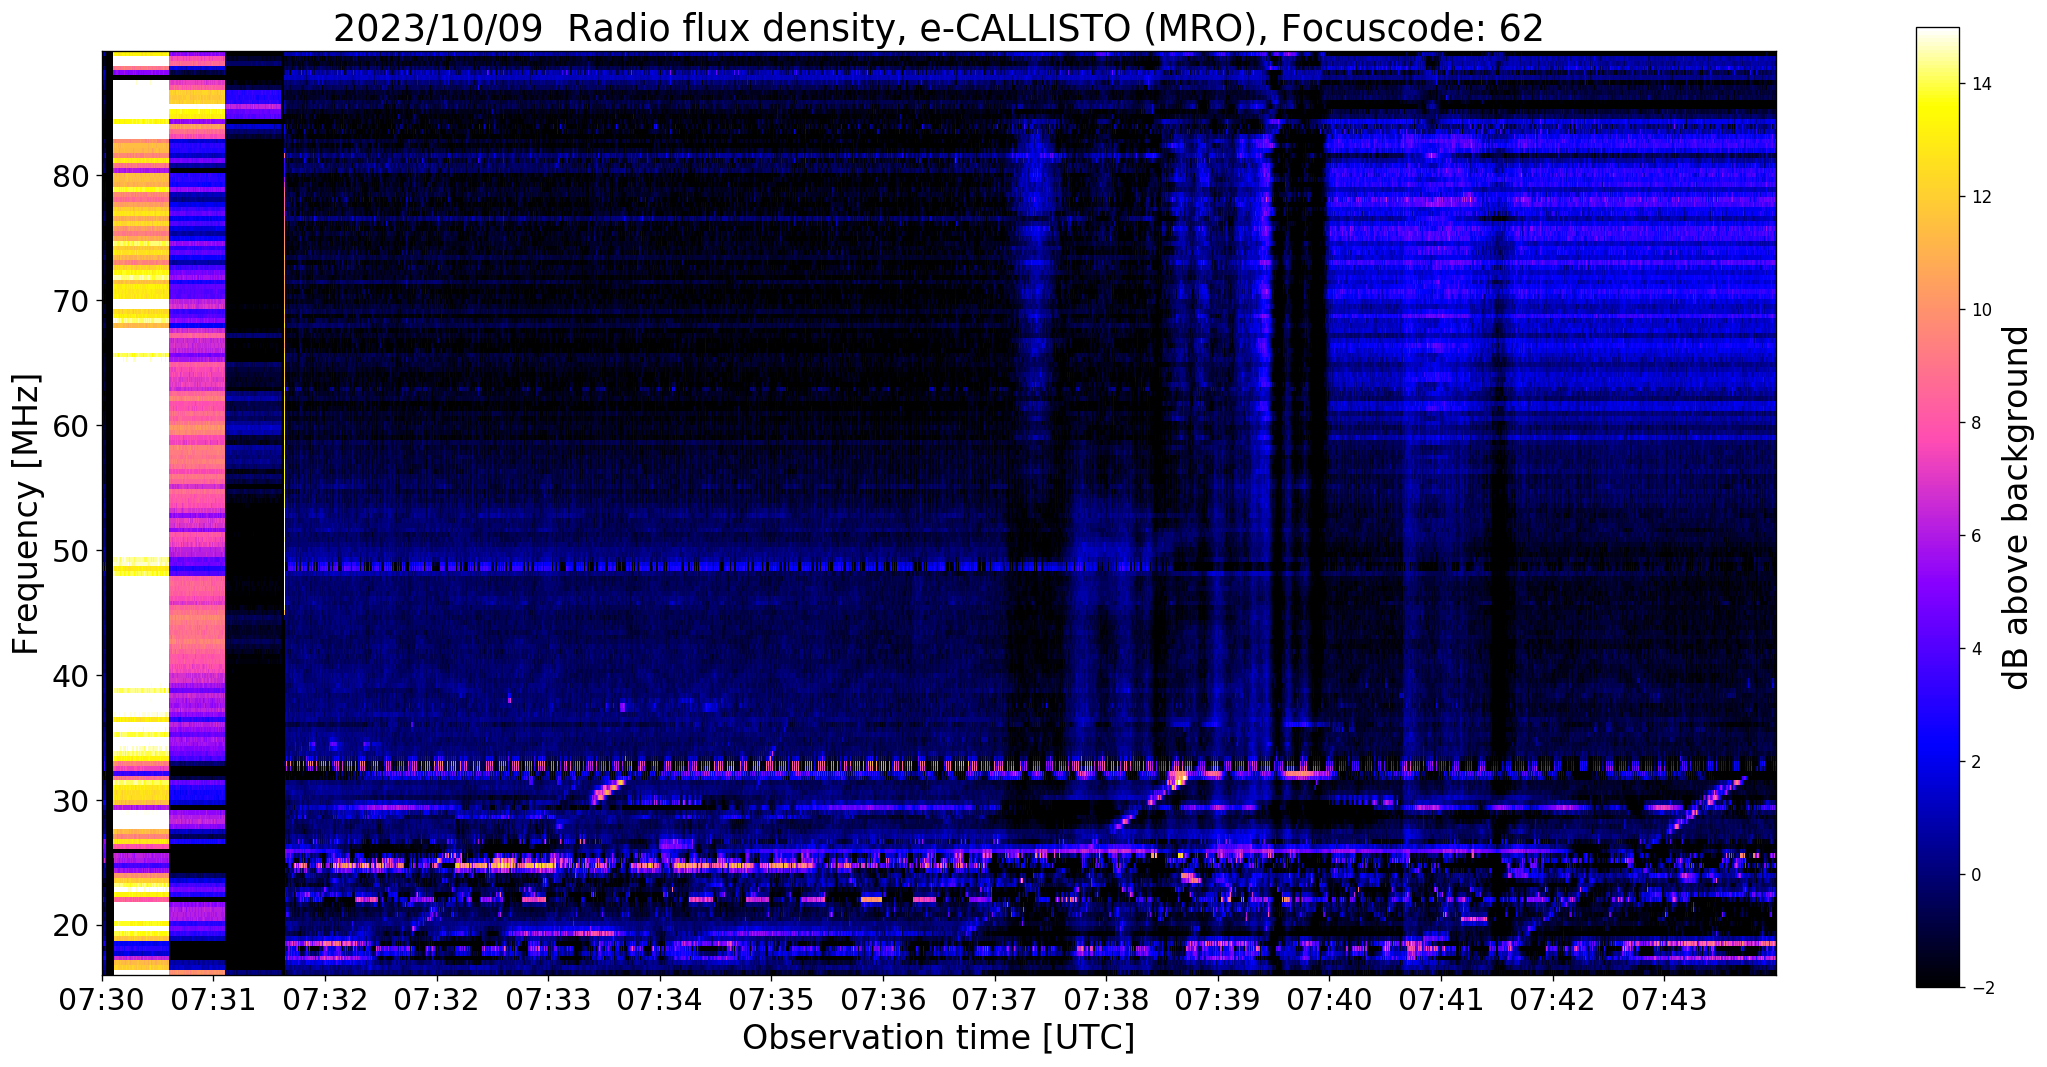Click the time tick label 07:38
The image size is (2047, 1067).
pyautogui.click(x=1106, y=999)
